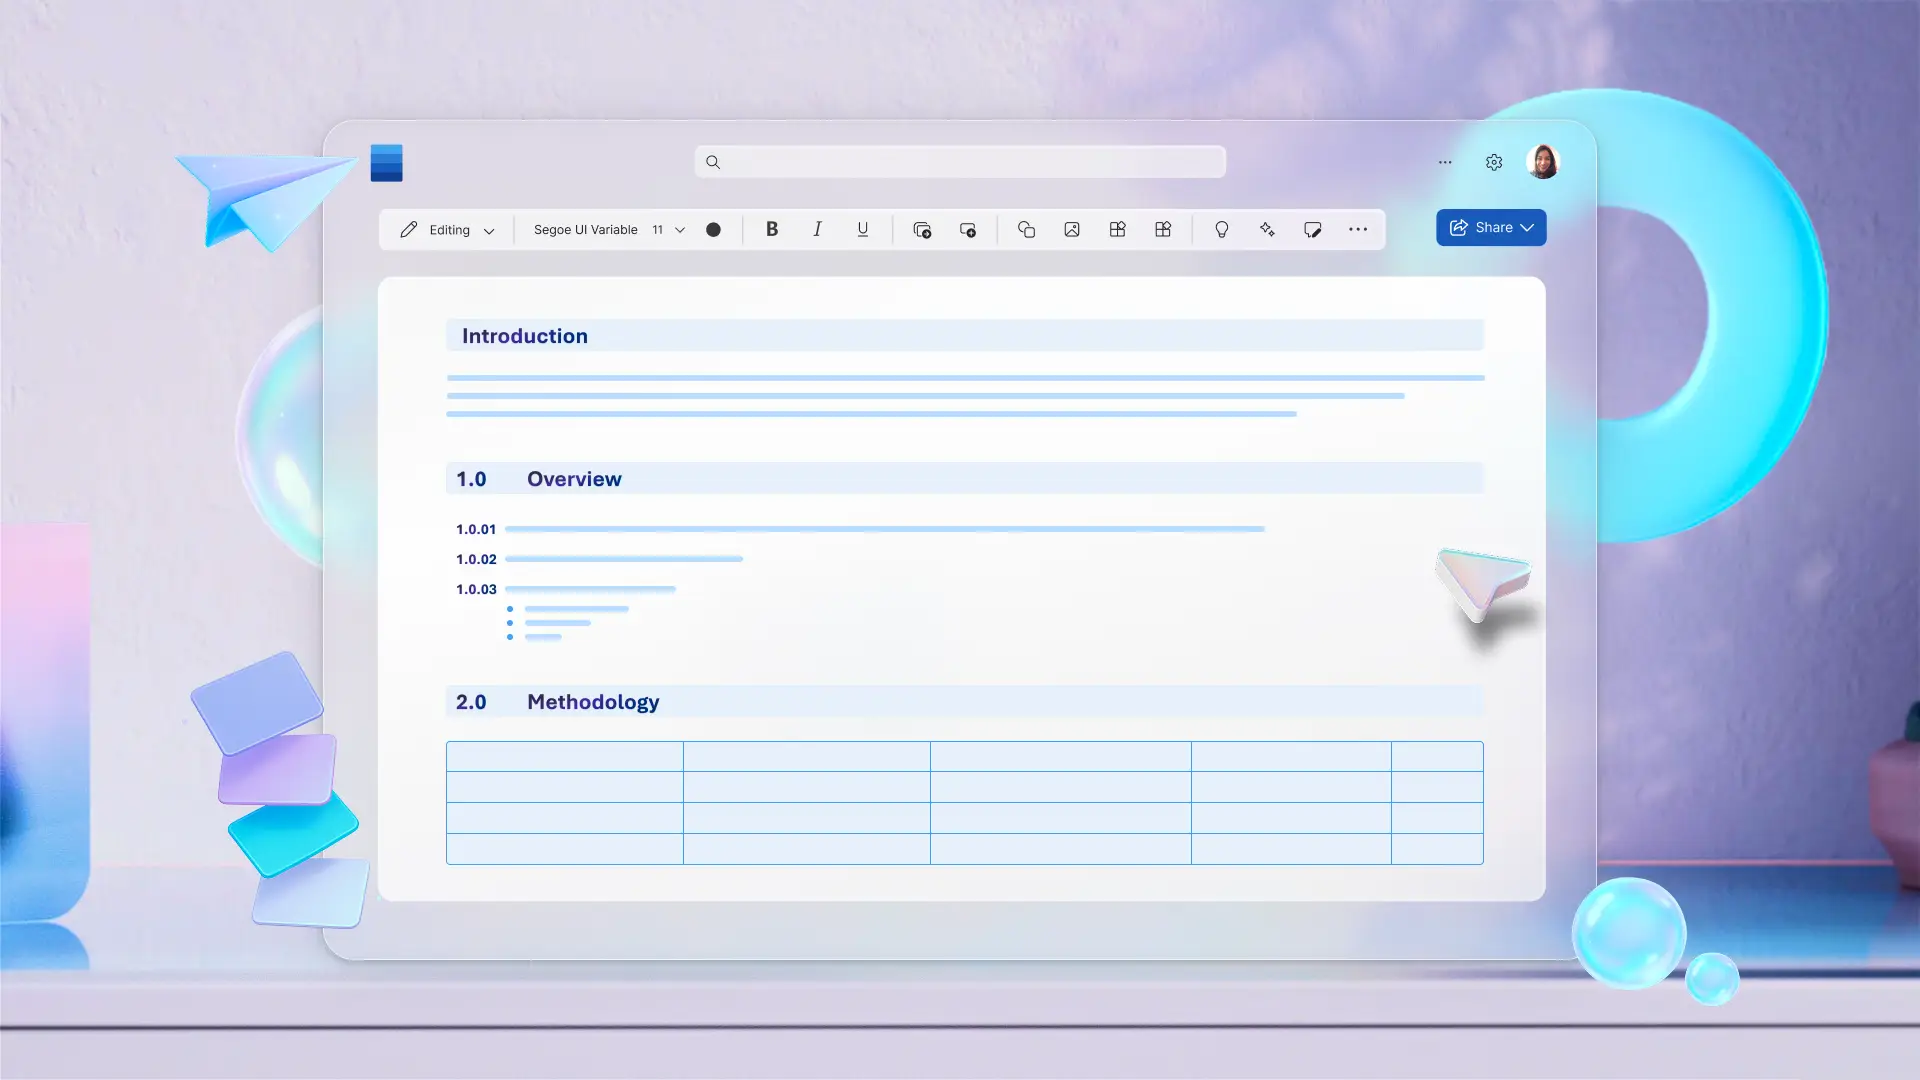Click the lightbulb ideas icon
This screenshot has width=1920, height=1080.
[1221, 229]
